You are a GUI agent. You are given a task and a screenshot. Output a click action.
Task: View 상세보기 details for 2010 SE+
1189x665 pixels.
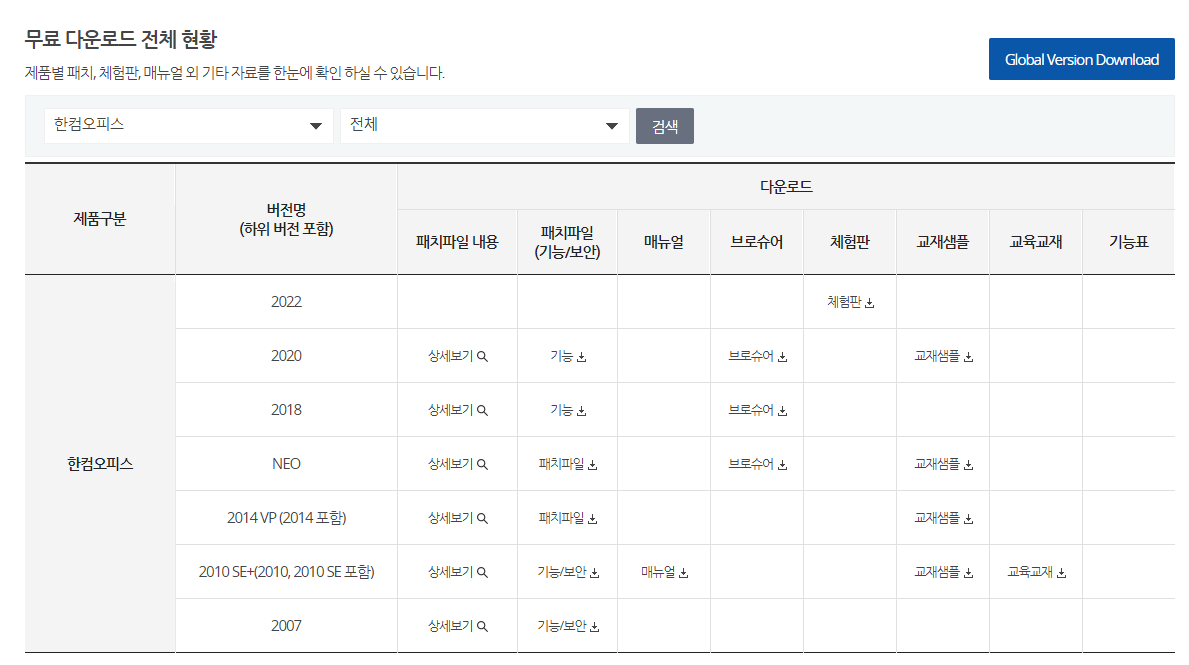pos(457,572)
